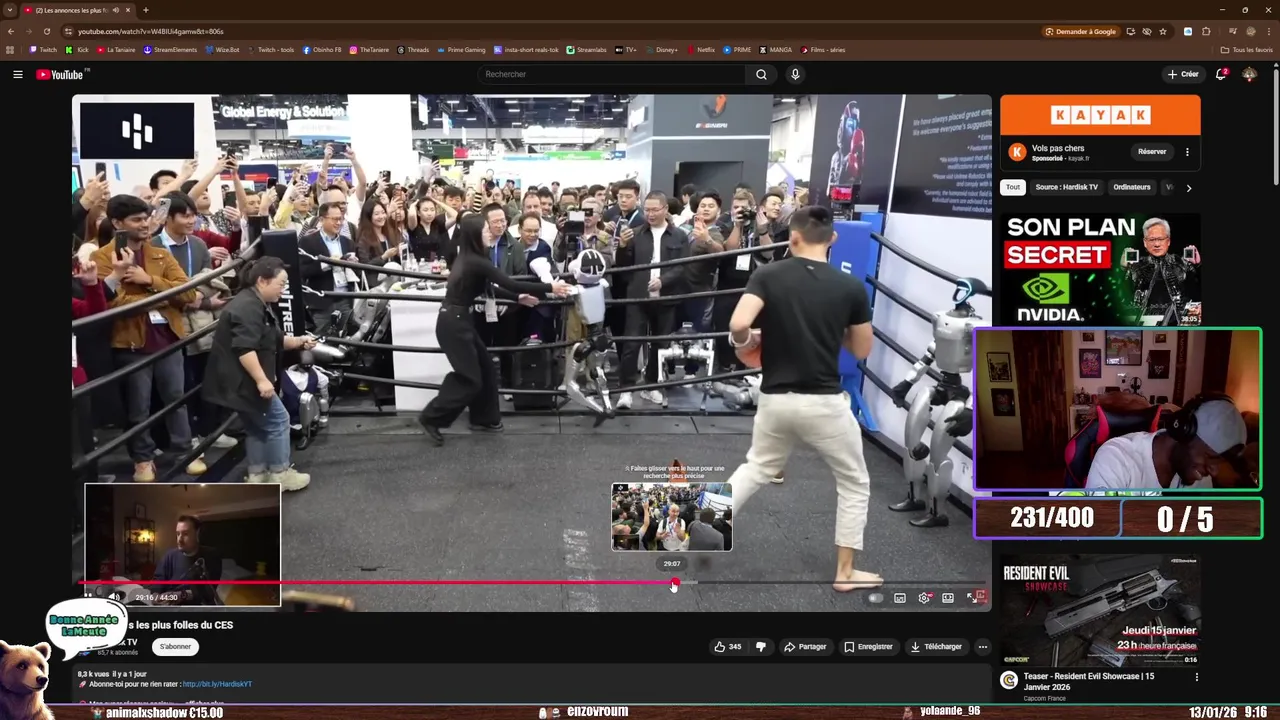Click the 29:07 seek preview thumbnail

672,517
